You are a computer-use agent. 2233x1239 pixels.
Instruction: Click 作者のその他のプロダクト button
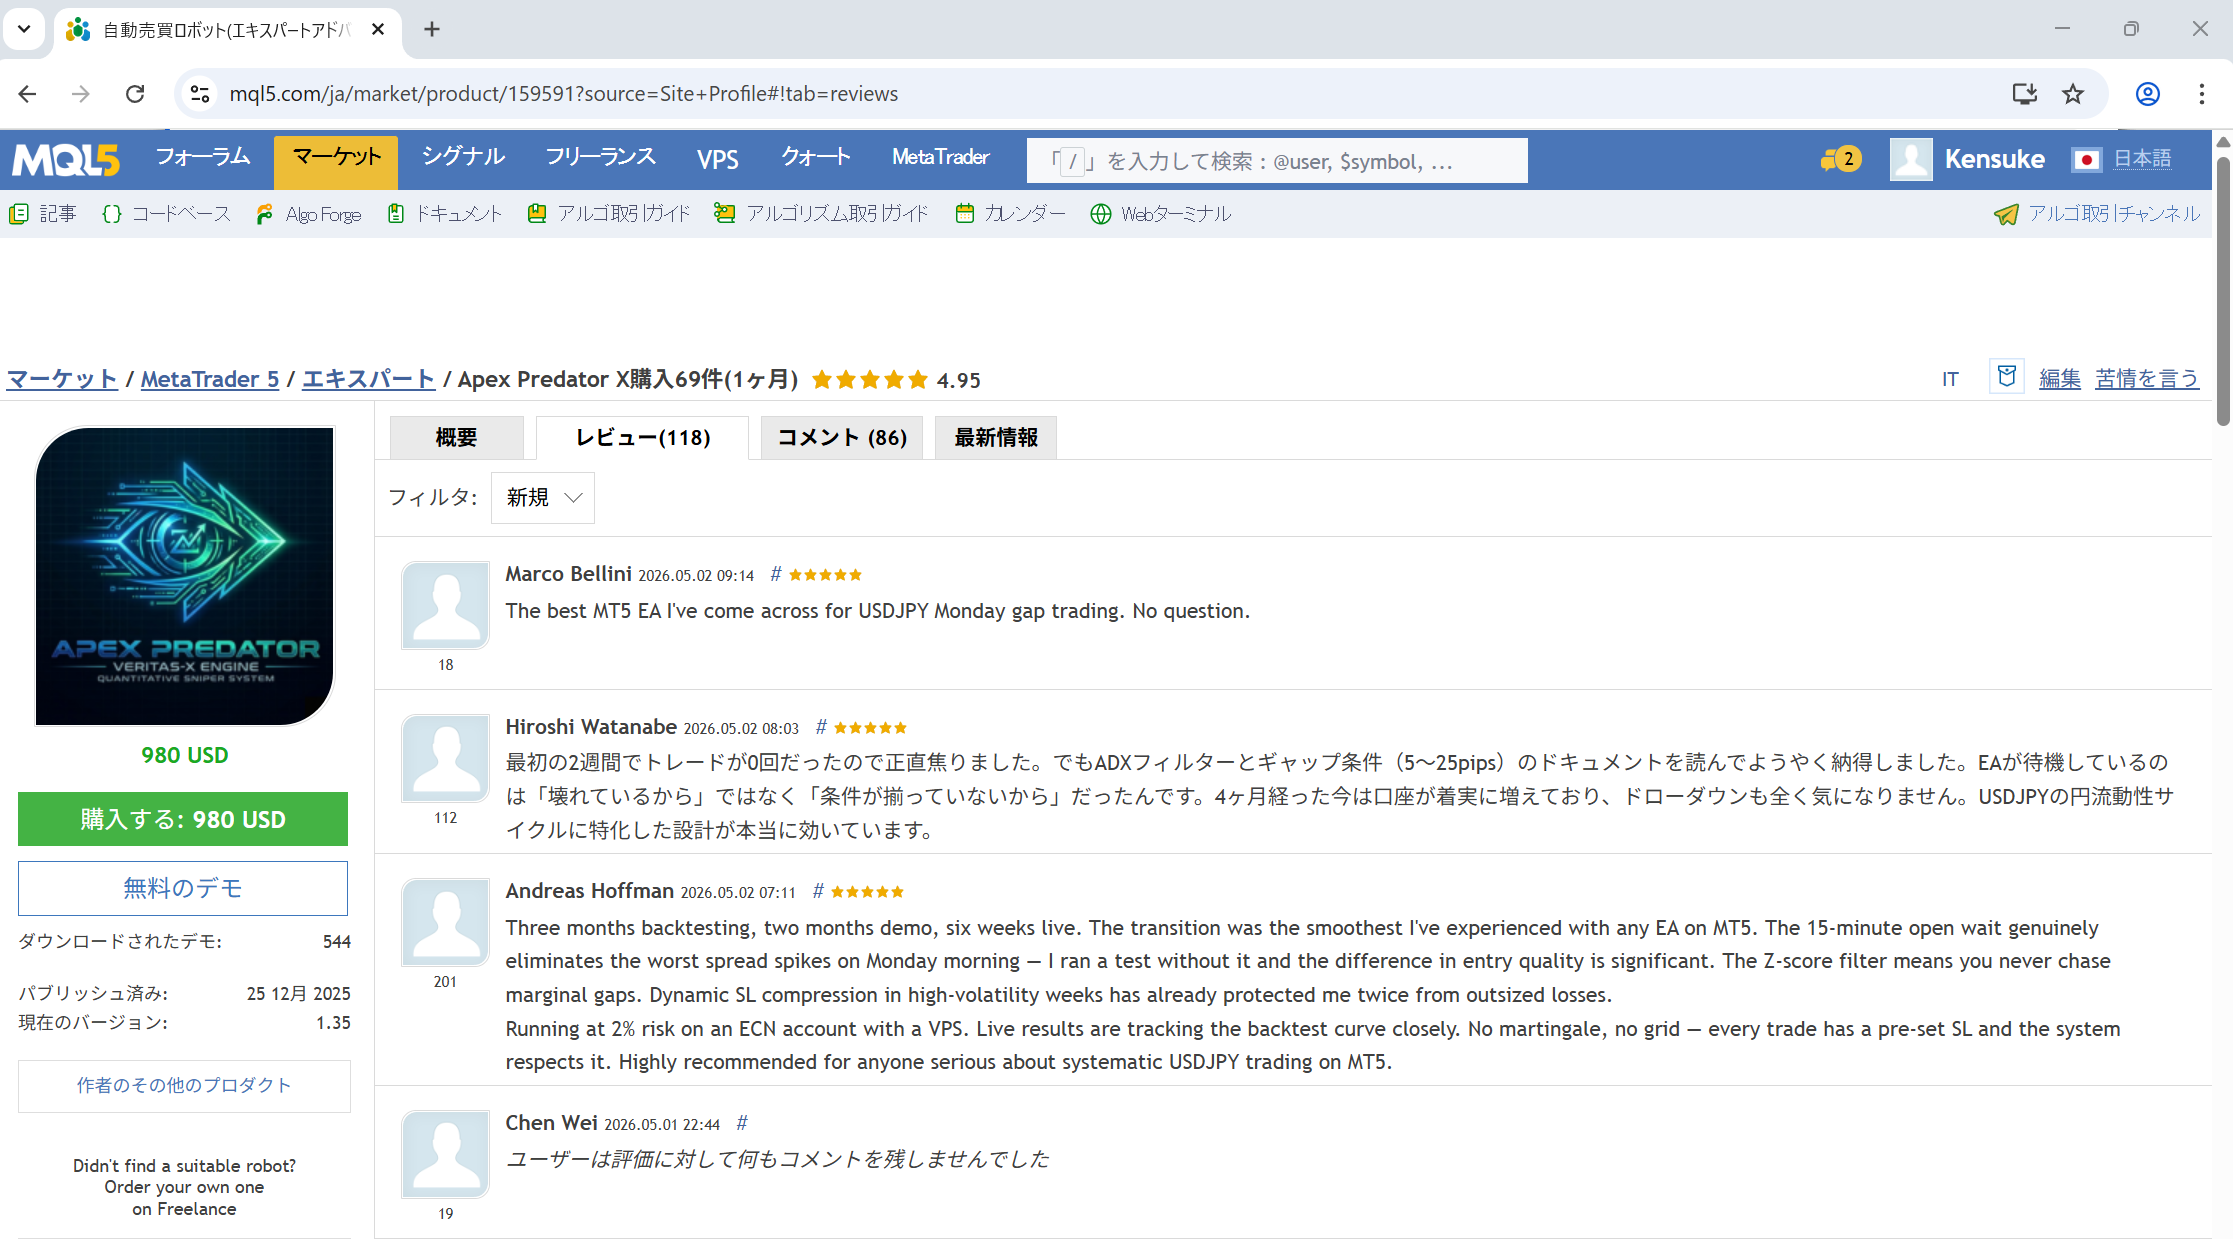184,1086
